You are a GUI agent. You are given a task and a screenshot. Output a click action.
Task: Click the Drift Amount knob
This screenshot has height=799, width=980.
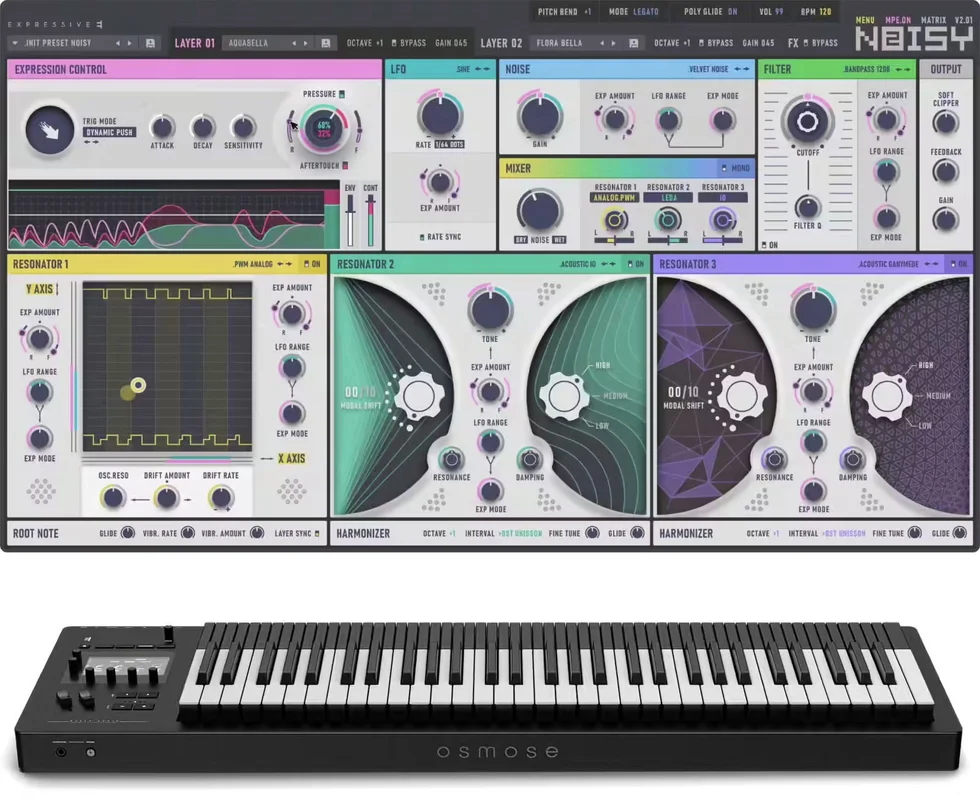(x=166, y=498)
